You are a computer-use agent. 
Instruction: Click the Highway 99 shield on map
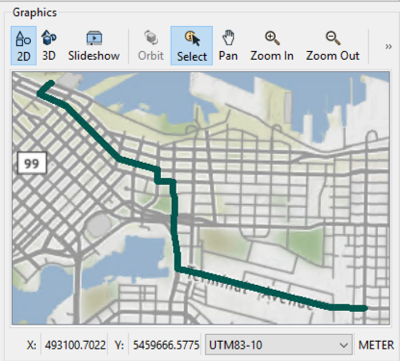click(32, 163)
